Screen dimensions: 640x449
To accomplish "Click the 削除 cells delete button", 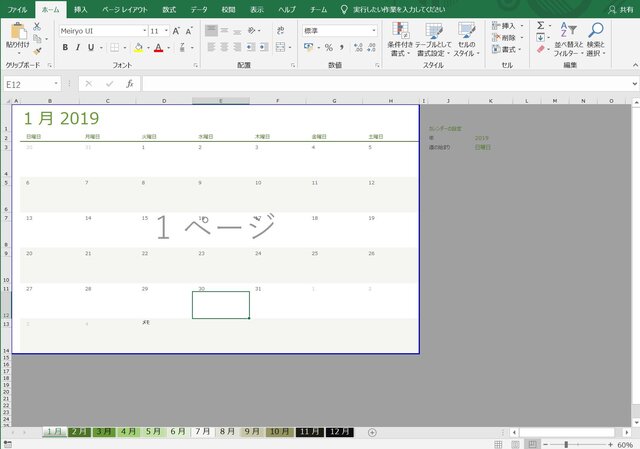I will (507, 38).
